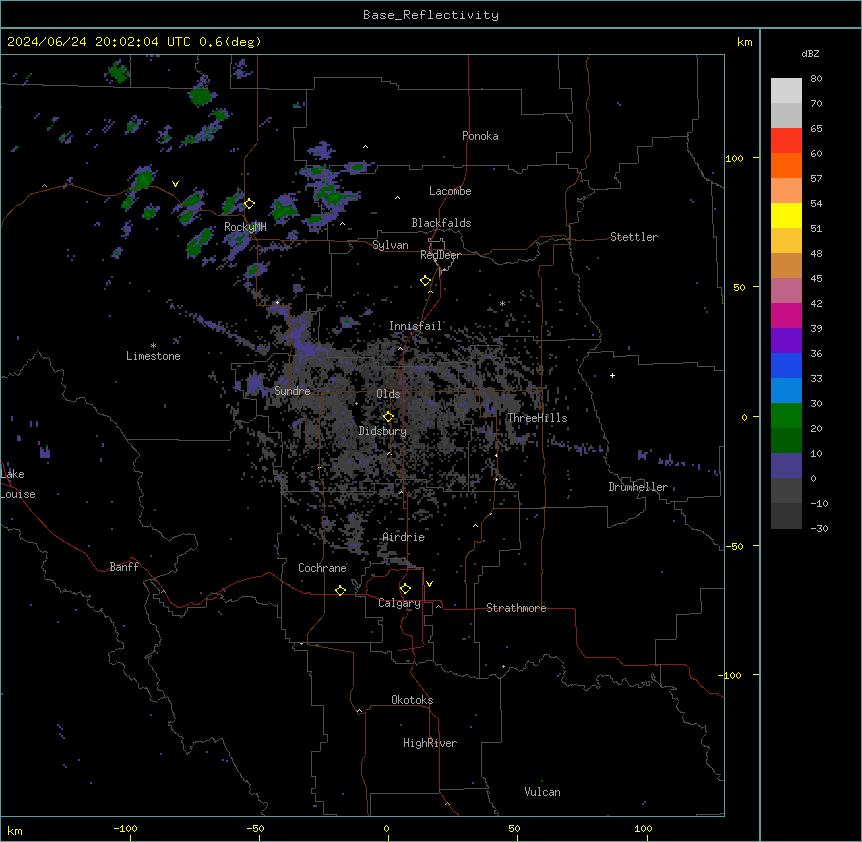Click the asterisk marker above Limestone label
Screen dimensions: 862x842
point(153,346)
